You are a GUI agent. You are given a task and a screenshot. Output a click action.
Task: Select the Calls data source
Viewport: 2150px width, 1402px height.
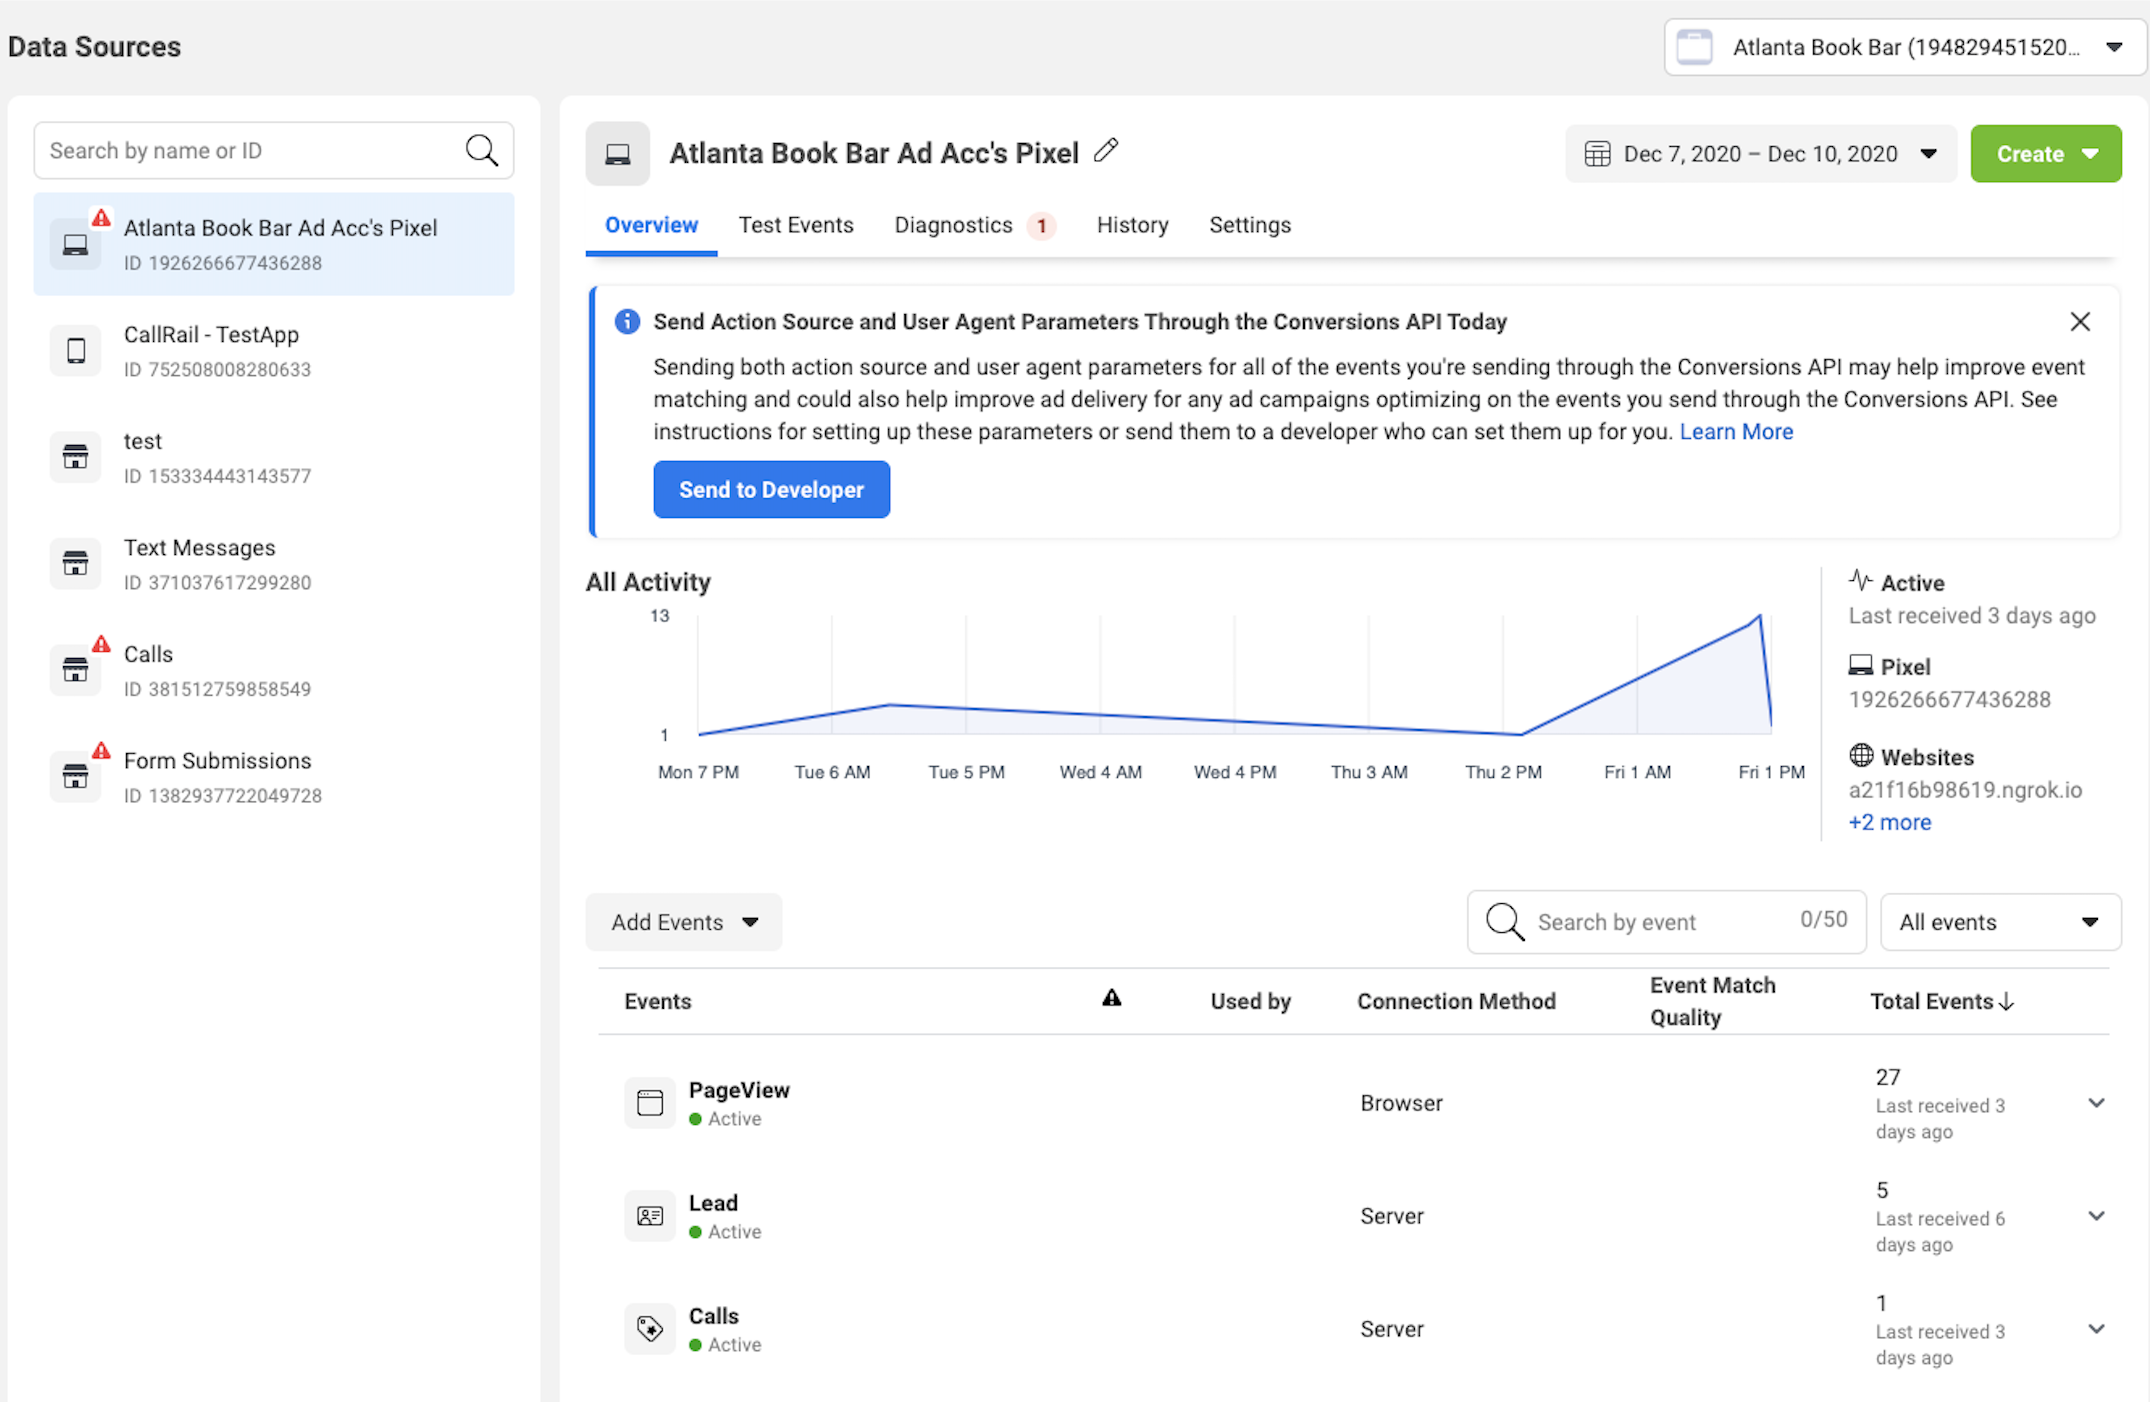coord(274,670)
